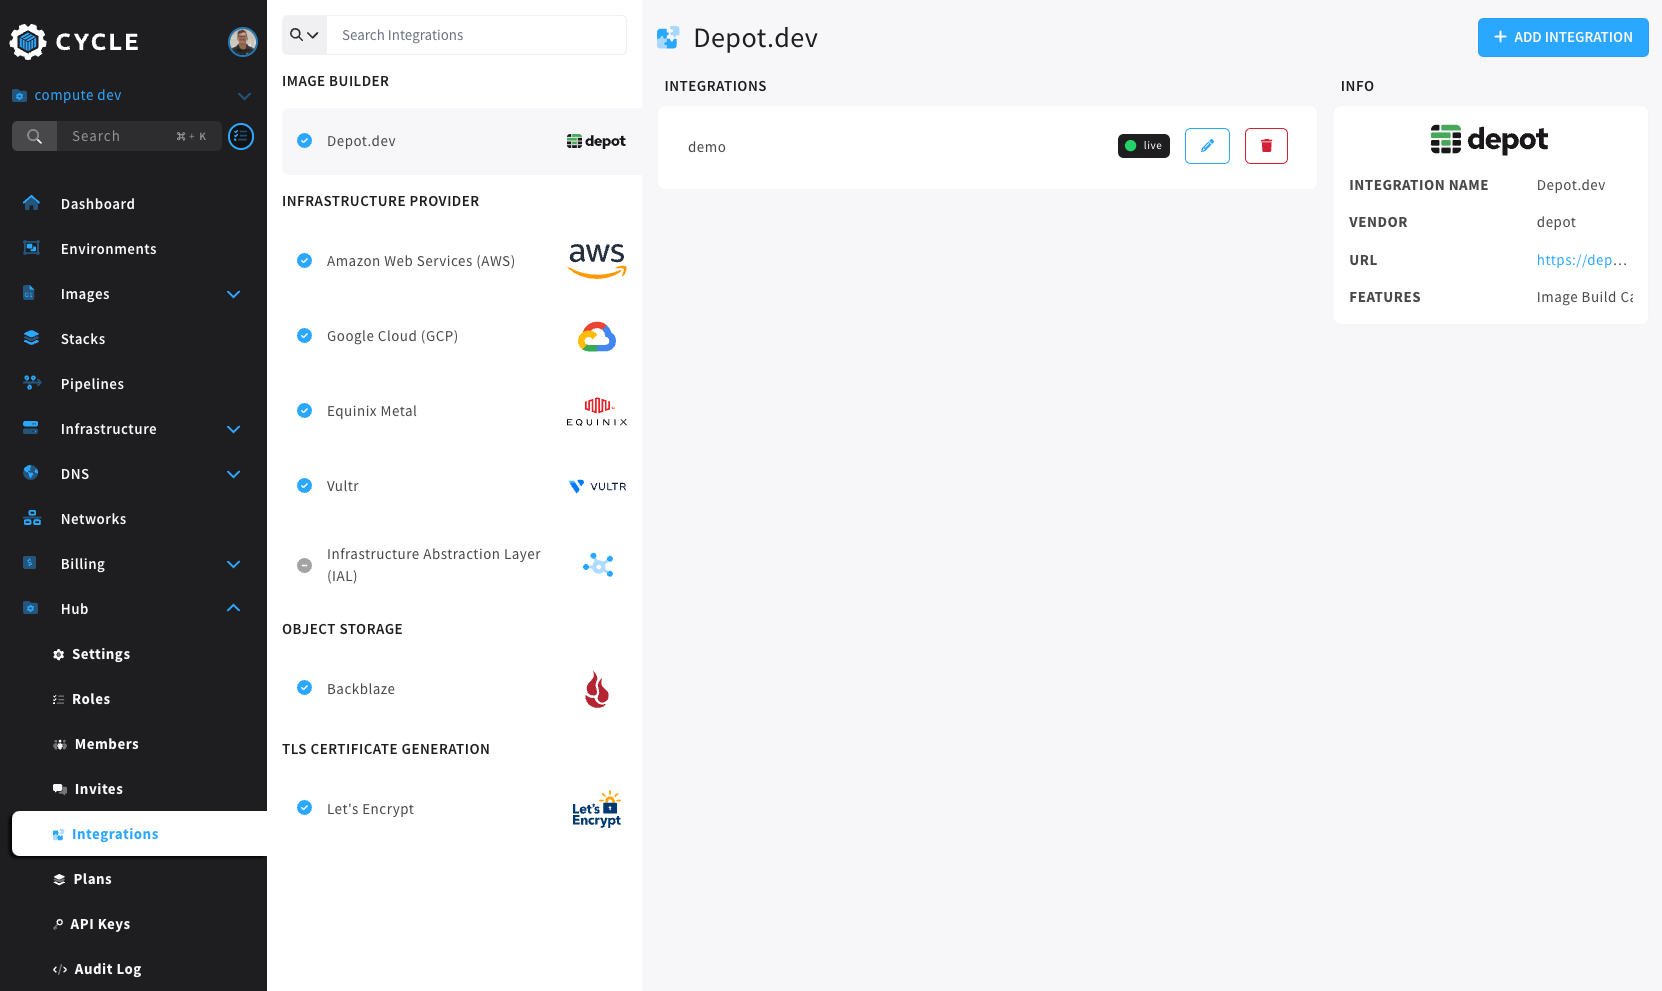This screenshot has width=1662, height=991.
Task: Click the Environments sidebar icon
Action: coord(32,248)
